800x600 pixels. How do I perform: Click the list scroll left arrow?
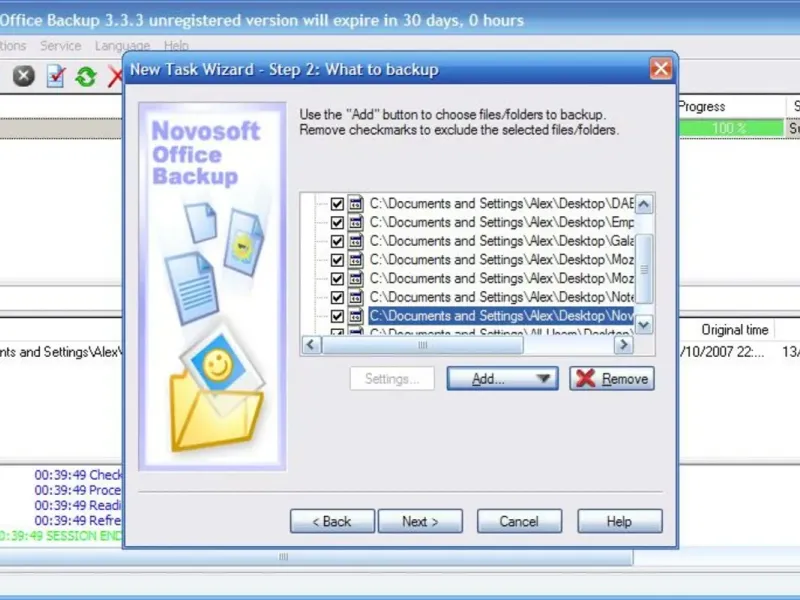click(x=311, y=345)
